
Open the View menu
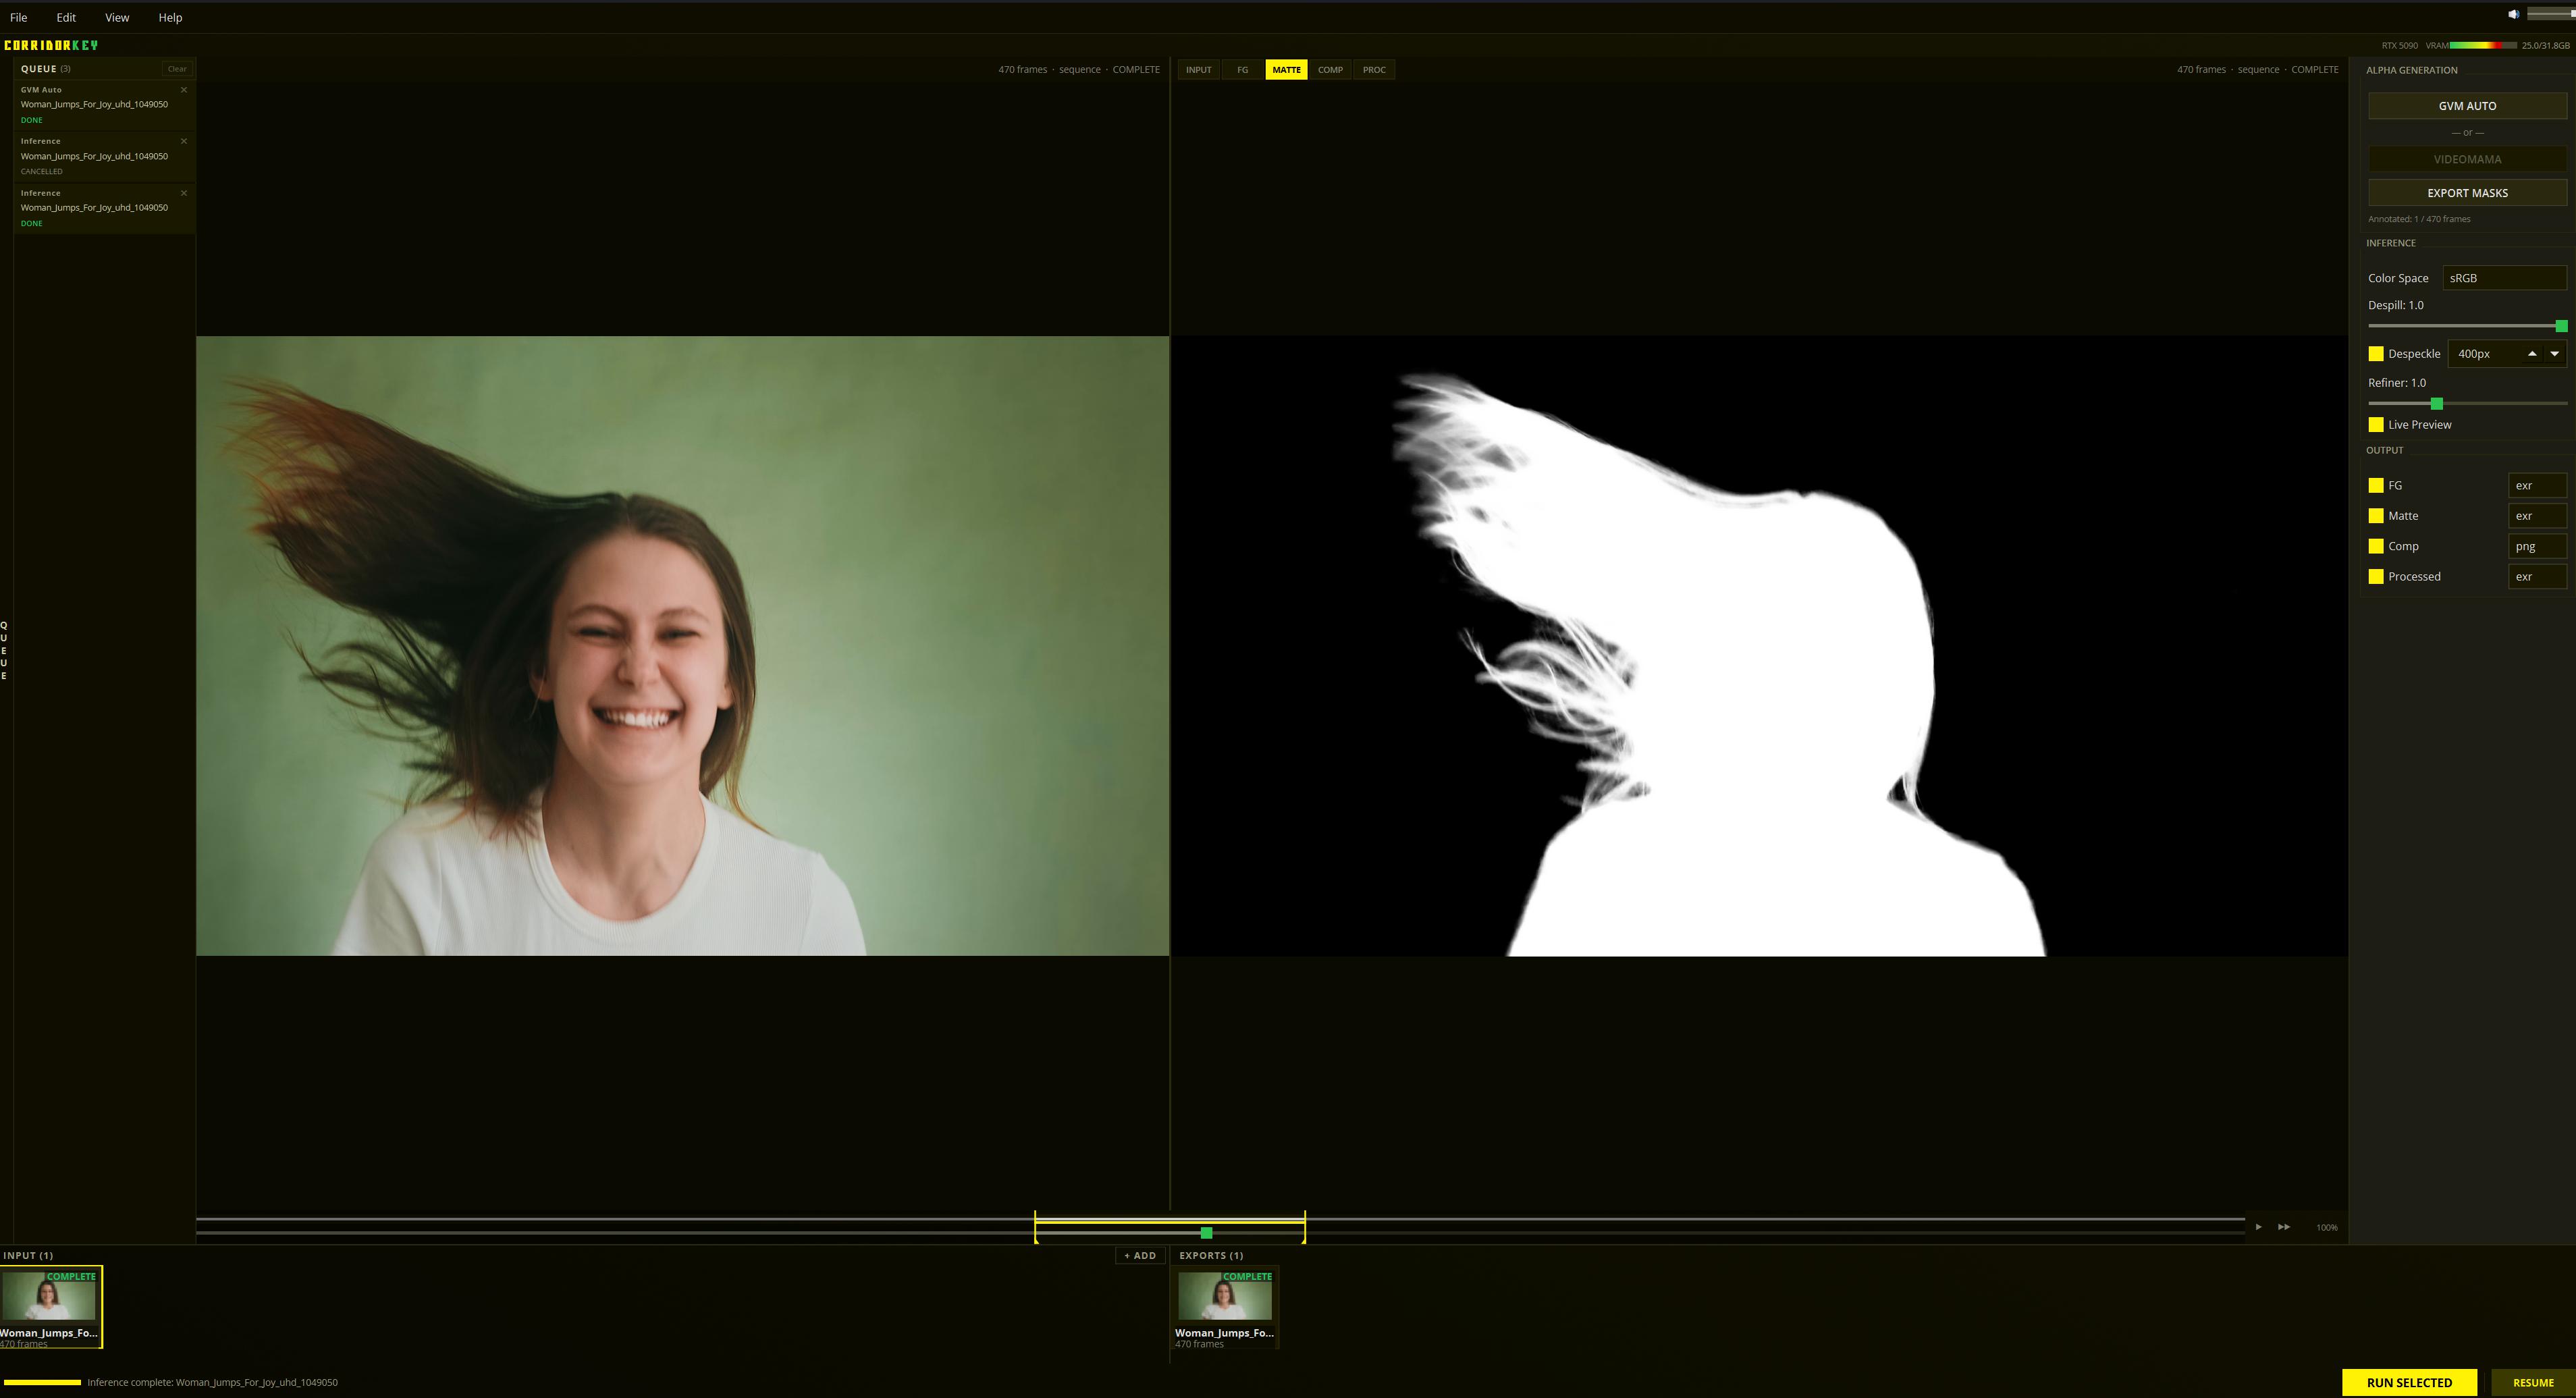coord(117,17)
